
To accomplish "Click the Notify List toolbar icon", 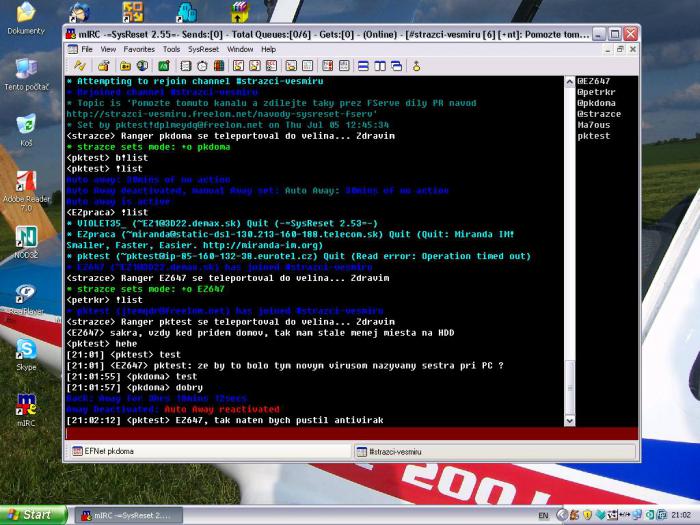I will [328, 66].
